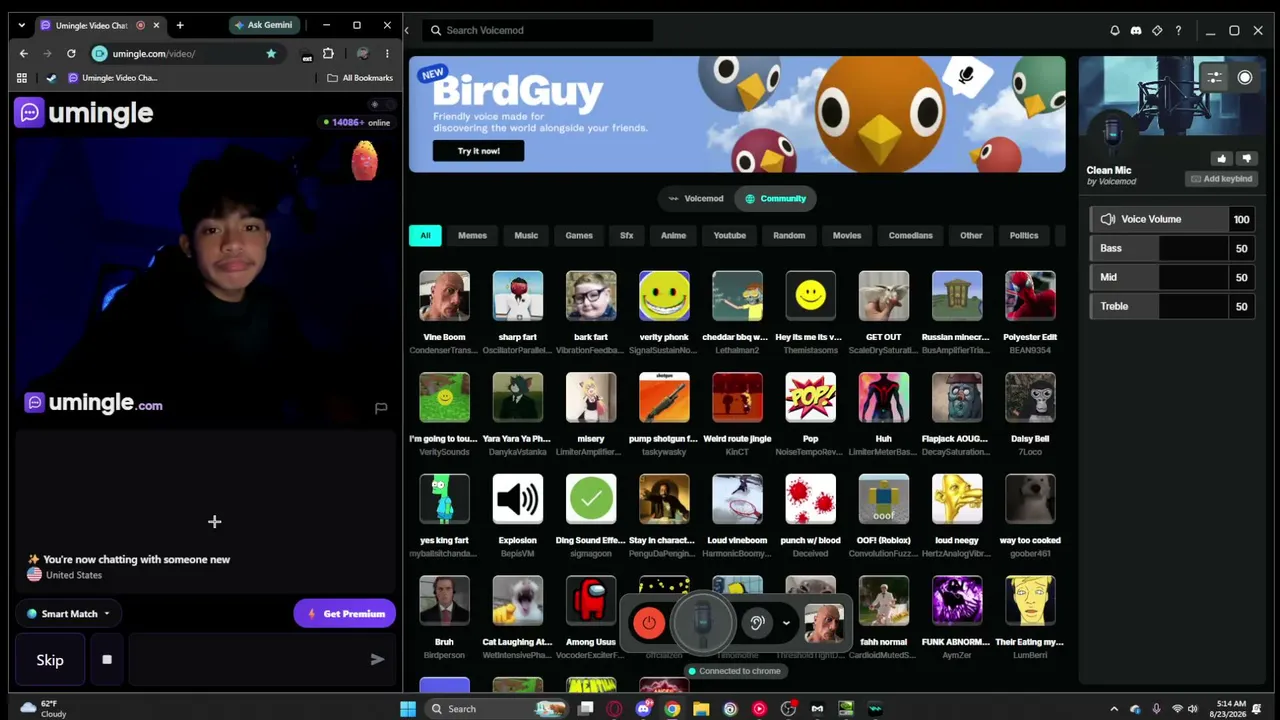Play the Among Usus sound
The height and width of the screenshot is (720, 1280).
pyautogui.click(x=591, y=601)
